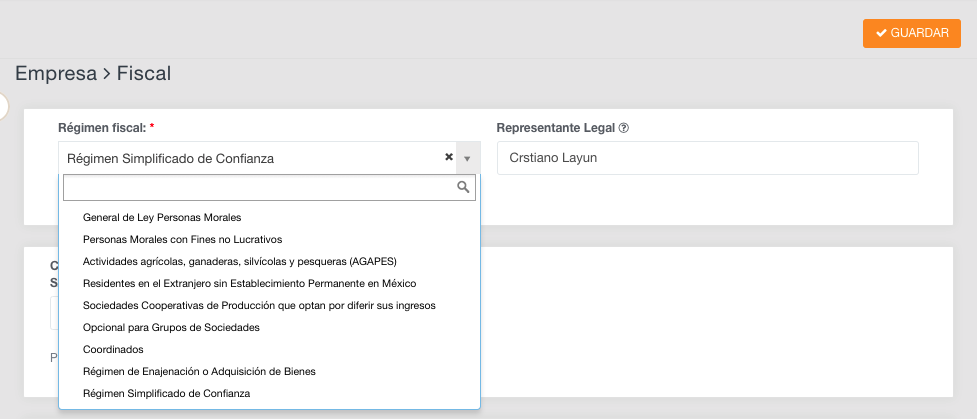Select Sociedades Cooperativas de Producción option

tap(259, 305)
